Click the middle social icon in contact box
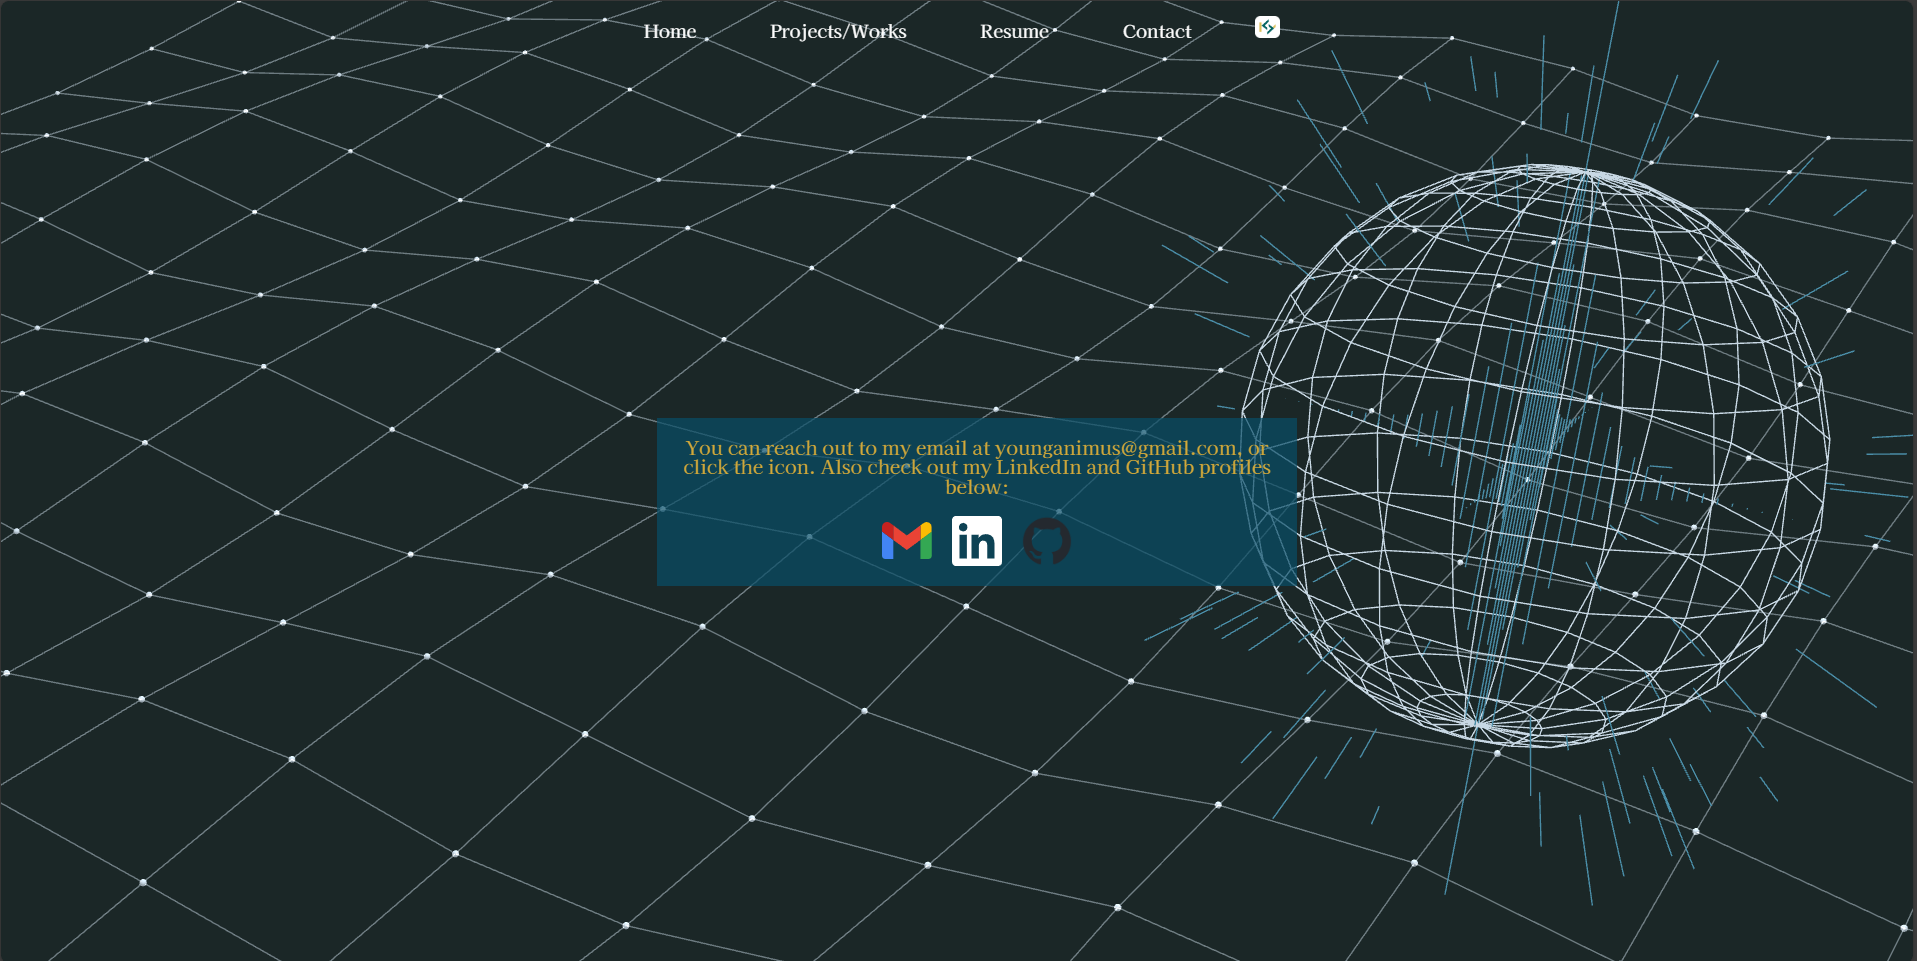This screenshot has height=961, width=1917. 975,540
